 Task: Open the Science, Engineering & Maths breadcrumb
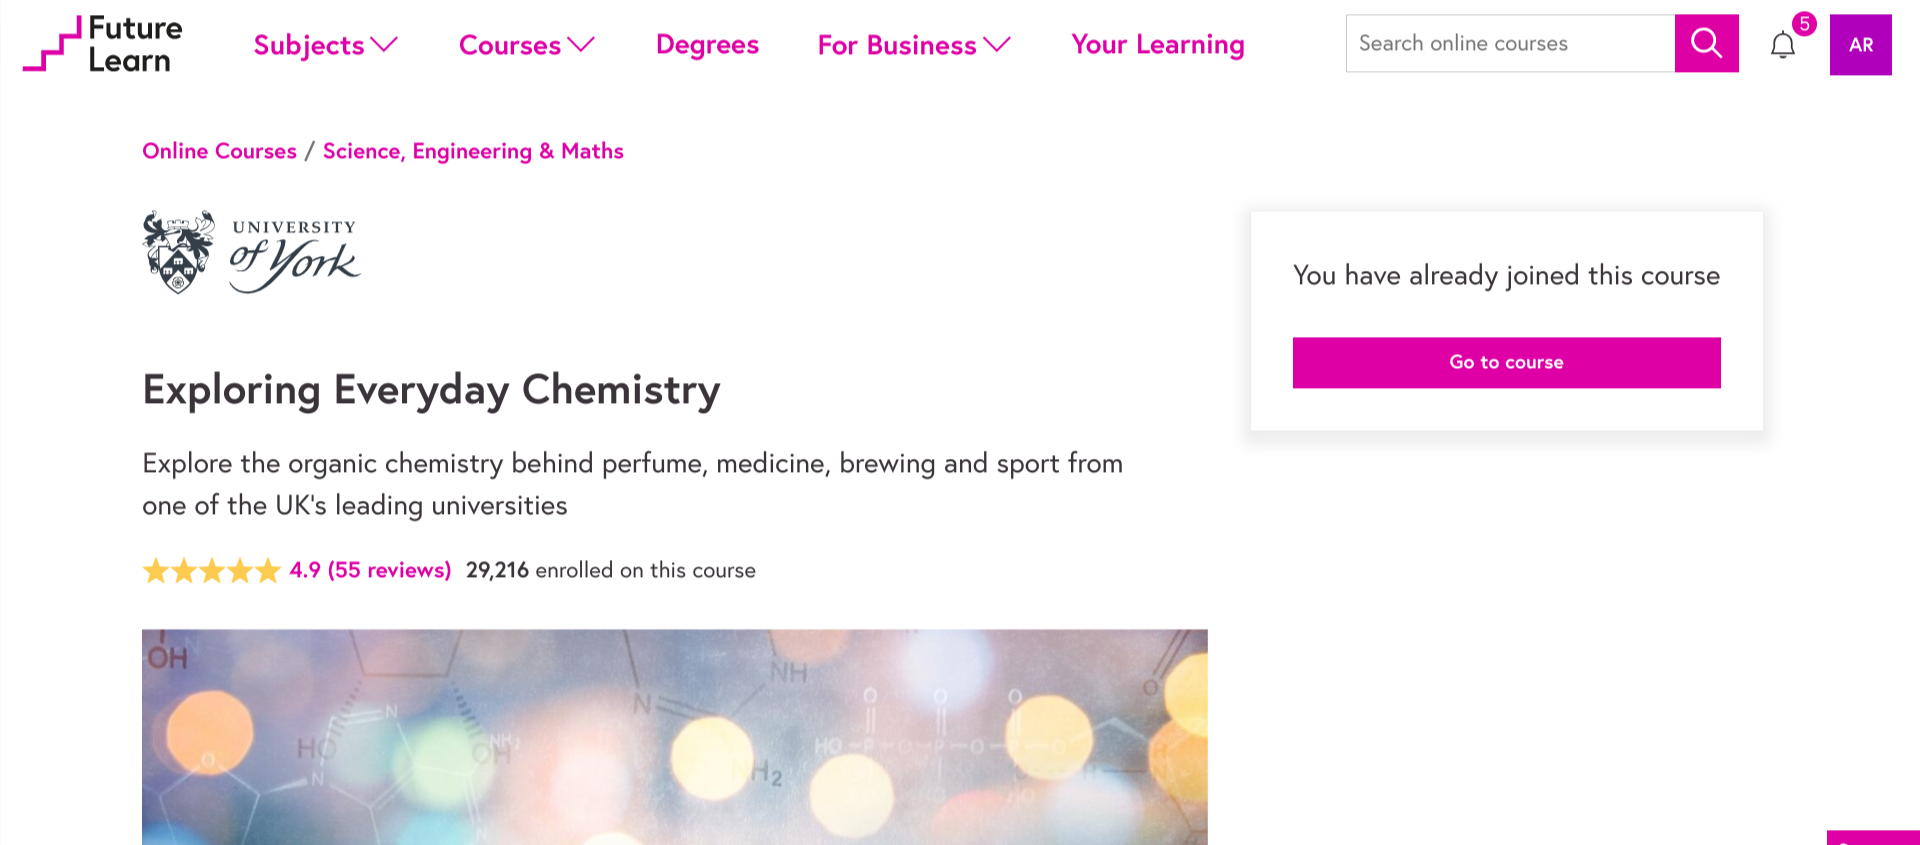tap(473, 151)
